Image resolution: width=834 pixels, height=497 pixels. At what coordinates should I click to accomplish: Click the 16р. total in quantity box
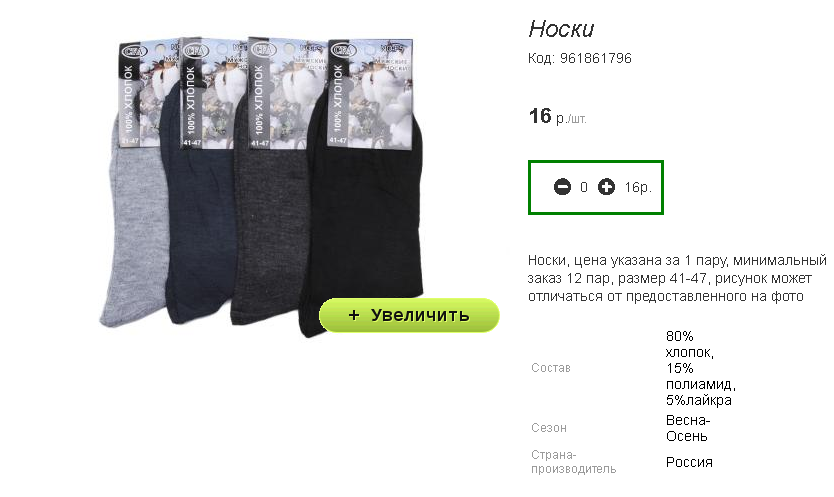coord(638,187)
